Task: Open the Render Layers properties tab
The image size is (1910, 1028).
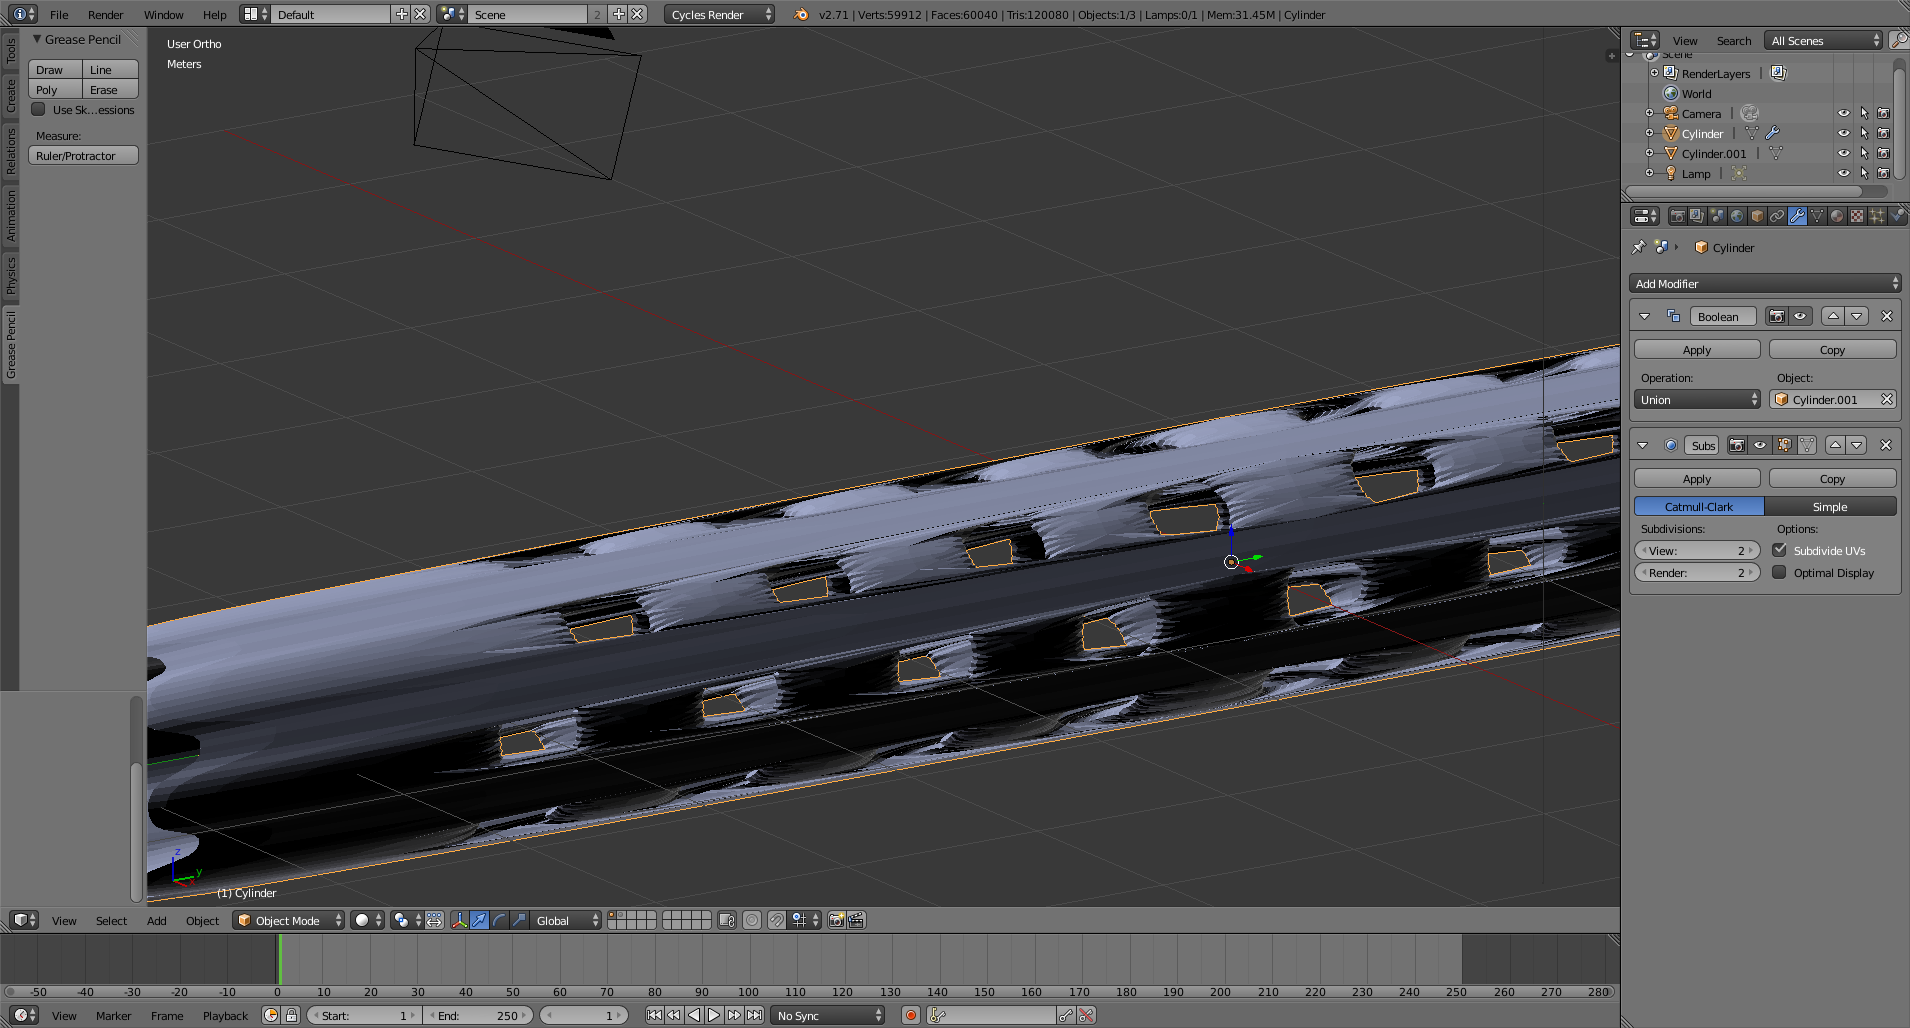Action: coord(1697,216)
